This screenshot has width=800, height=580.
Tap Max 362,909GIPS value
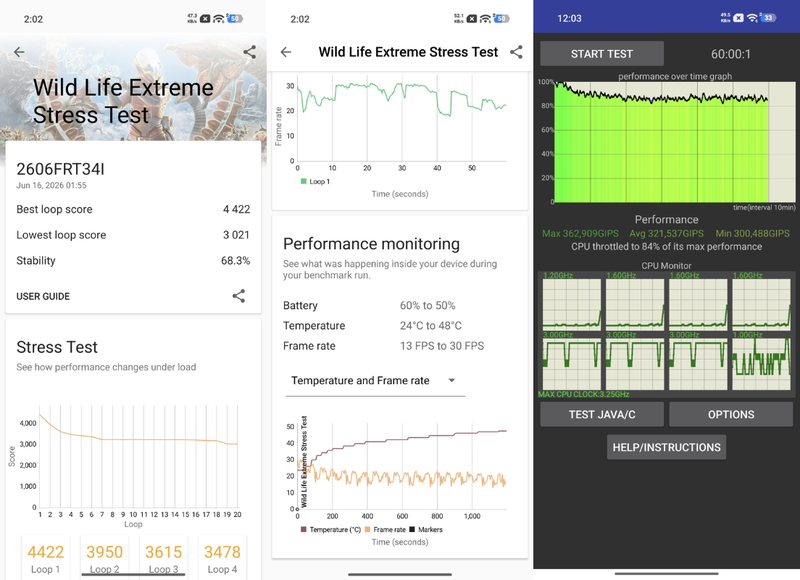point(580,234)
